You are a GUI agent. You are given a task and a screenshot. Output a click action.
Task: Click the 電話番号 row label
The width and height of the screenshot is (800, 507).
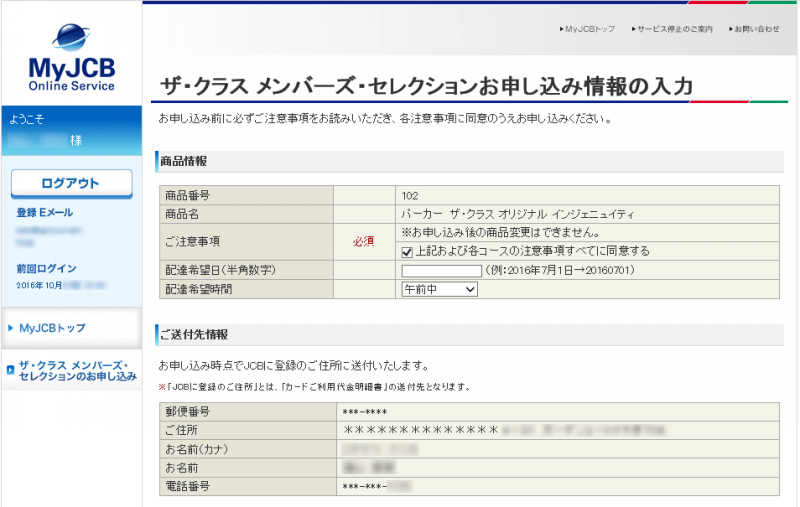point(187,486)
